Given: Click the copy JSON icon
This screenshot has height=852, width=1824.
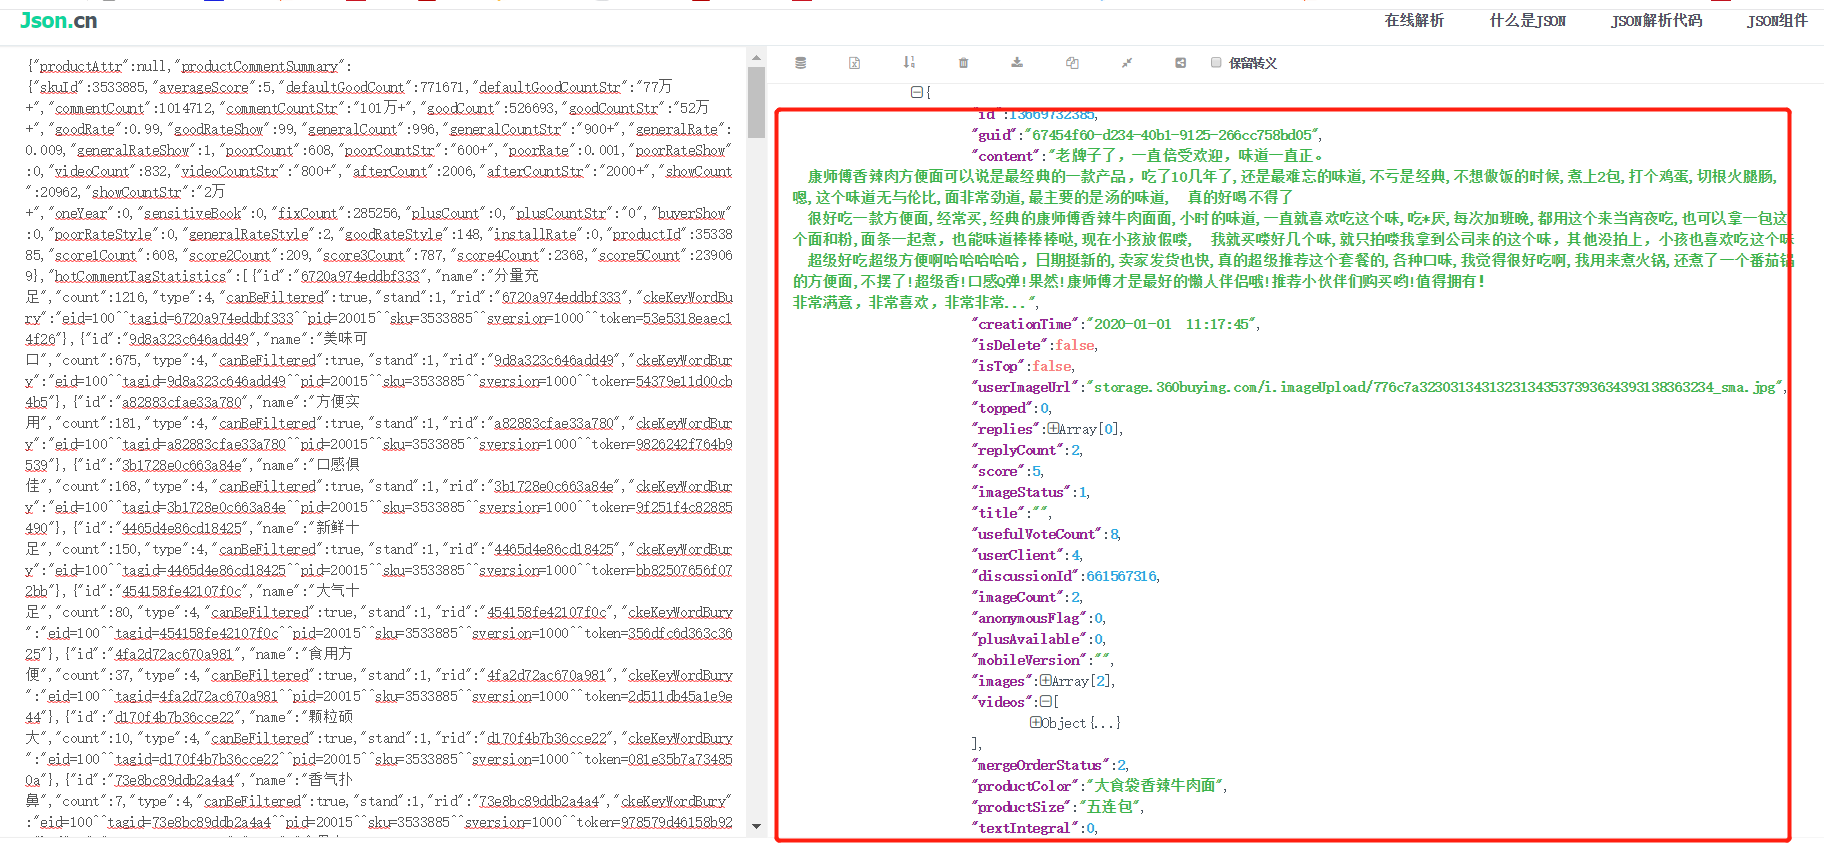Looking at the screenshot, I should point(1072,63).
